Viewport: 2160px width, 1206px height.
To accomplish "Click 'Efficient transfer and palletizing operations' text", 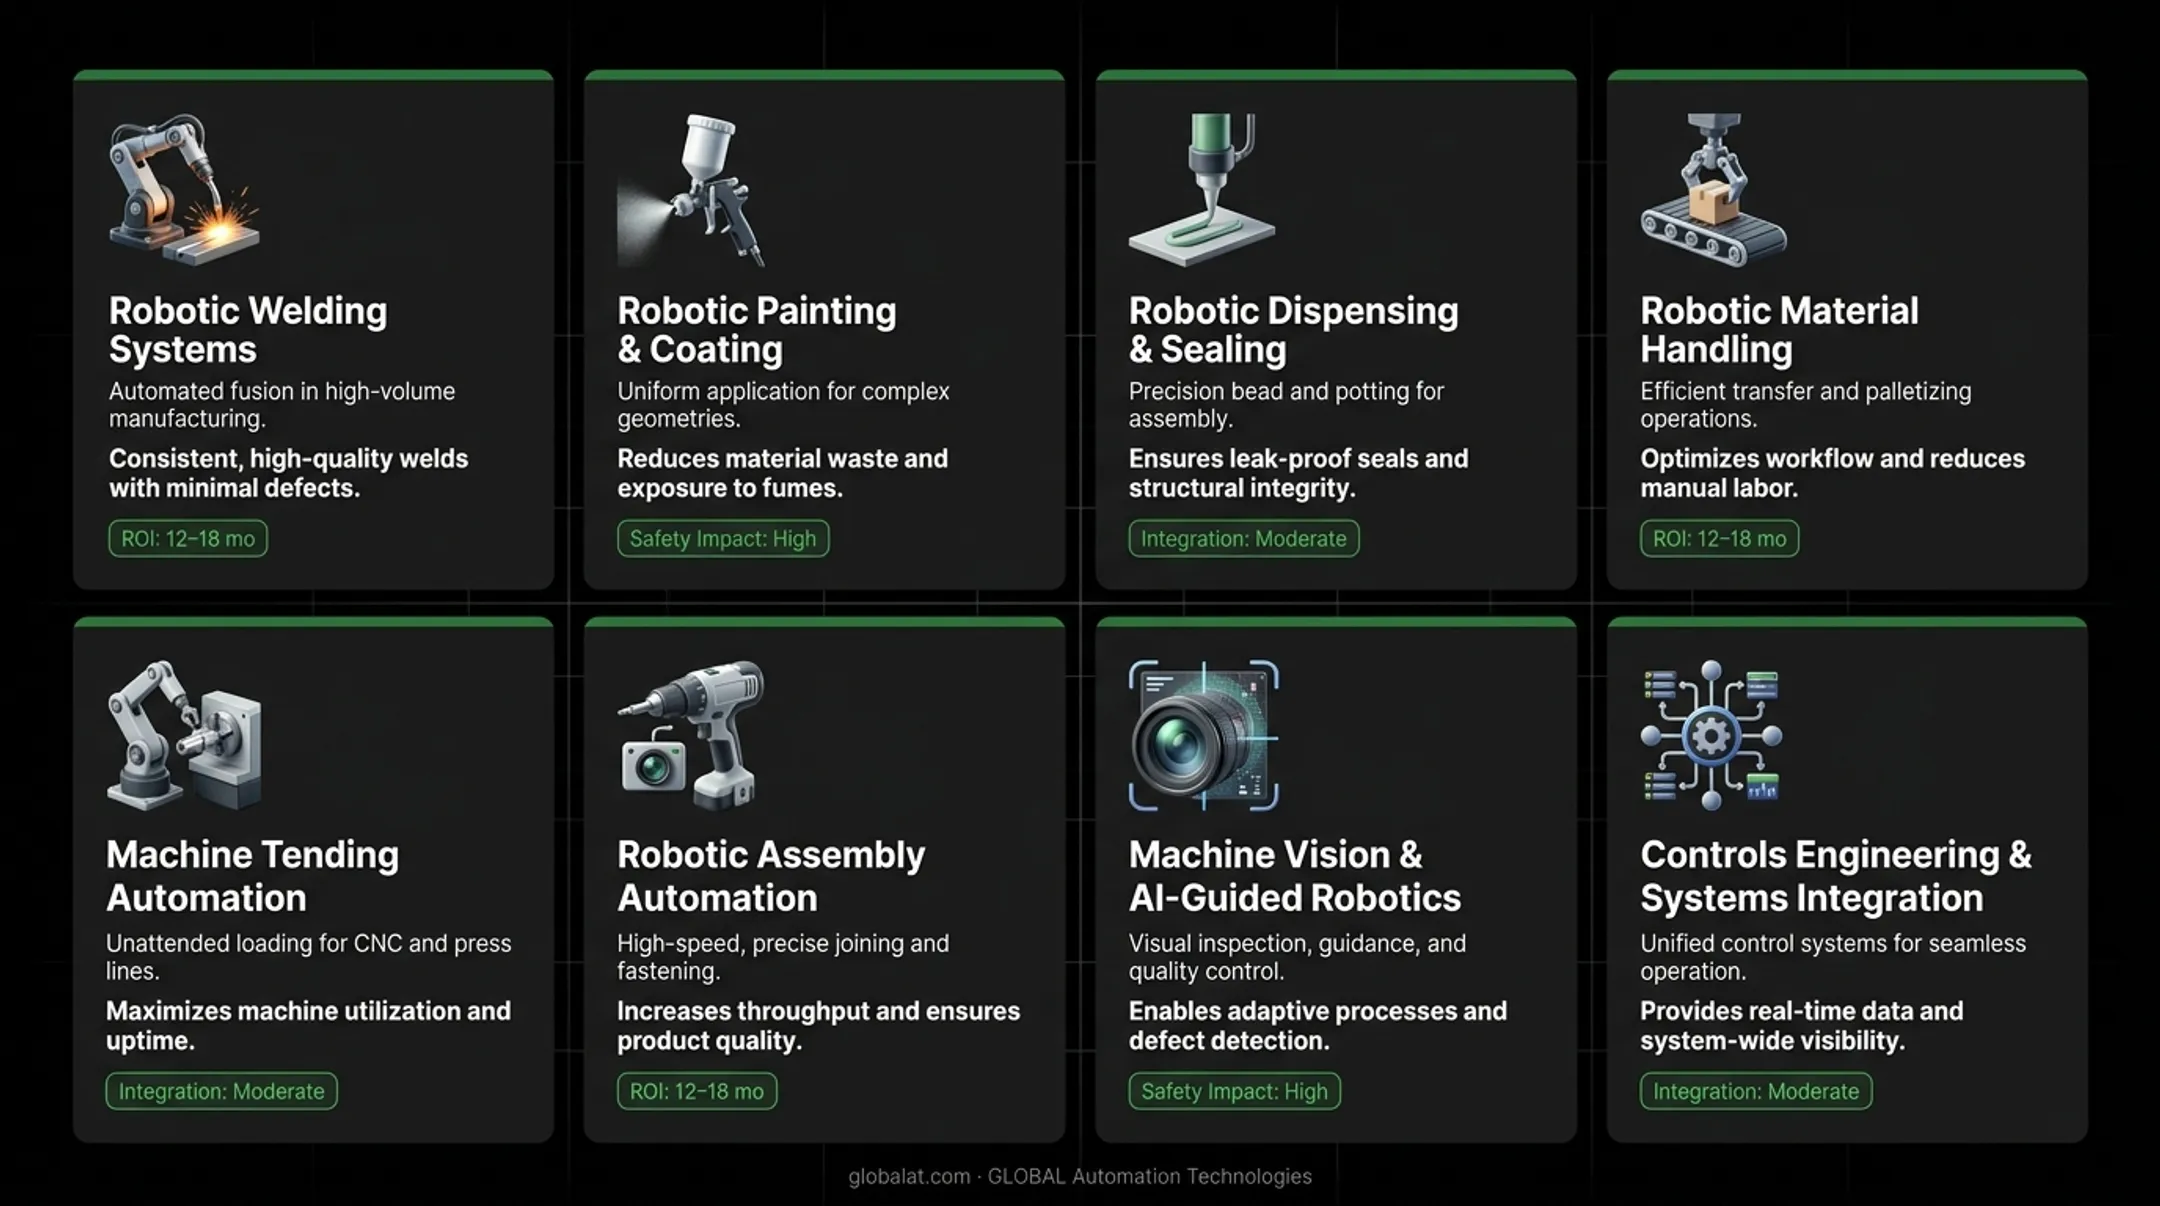I will pos(1805,405).
